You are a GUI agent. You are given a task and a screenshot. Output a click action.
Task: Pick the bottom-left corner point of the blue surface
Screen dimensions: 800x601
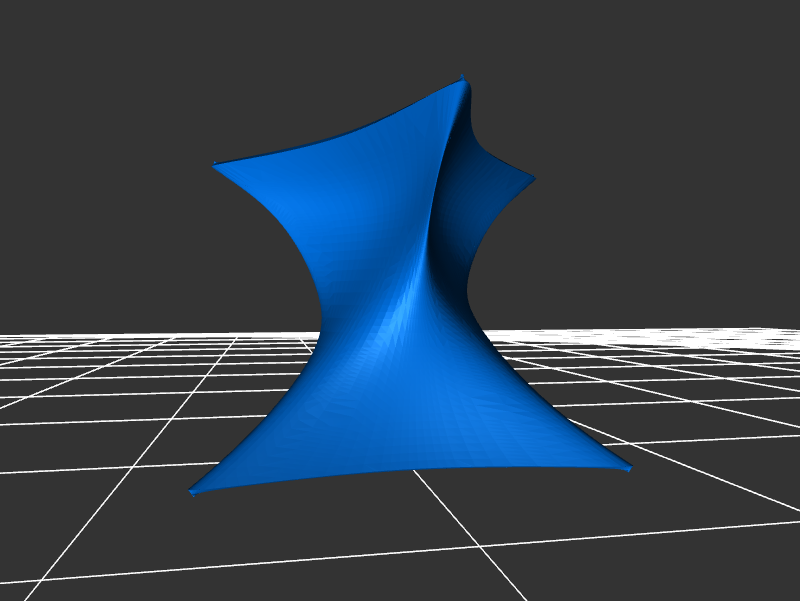pyautogui.click(x=193, y=490)
